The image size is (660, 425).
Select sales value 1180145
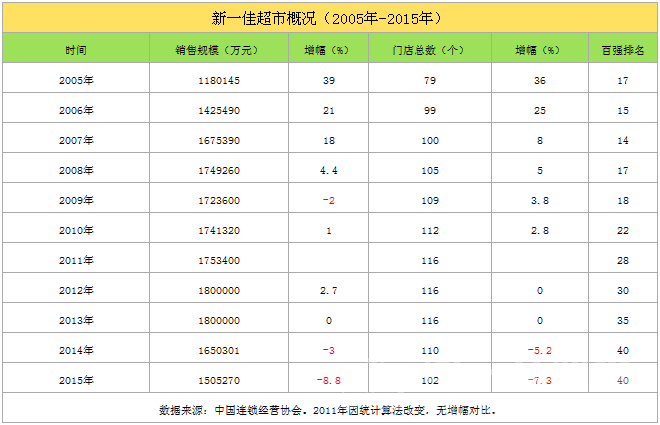(x=219, y=80)
